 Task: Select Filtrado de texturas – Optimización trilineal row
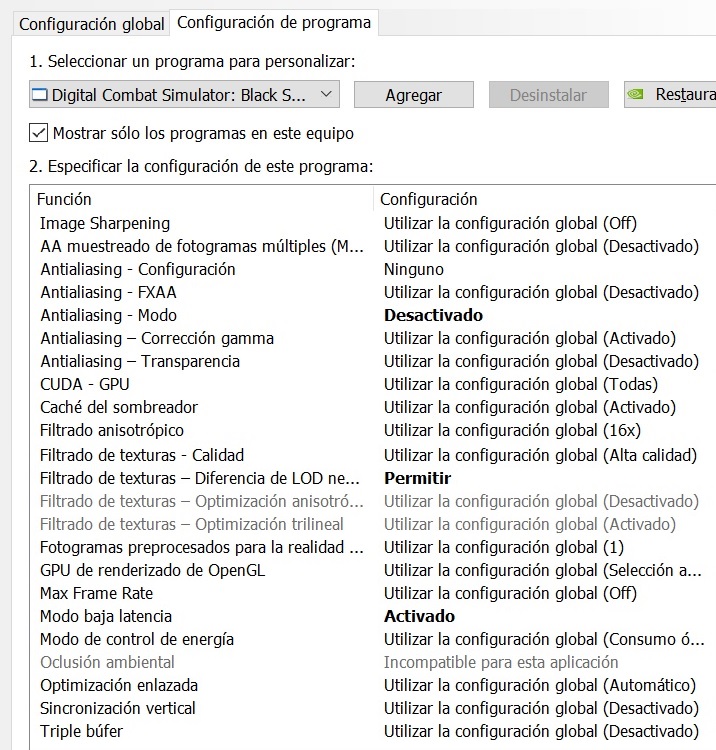tap(373, 524)
